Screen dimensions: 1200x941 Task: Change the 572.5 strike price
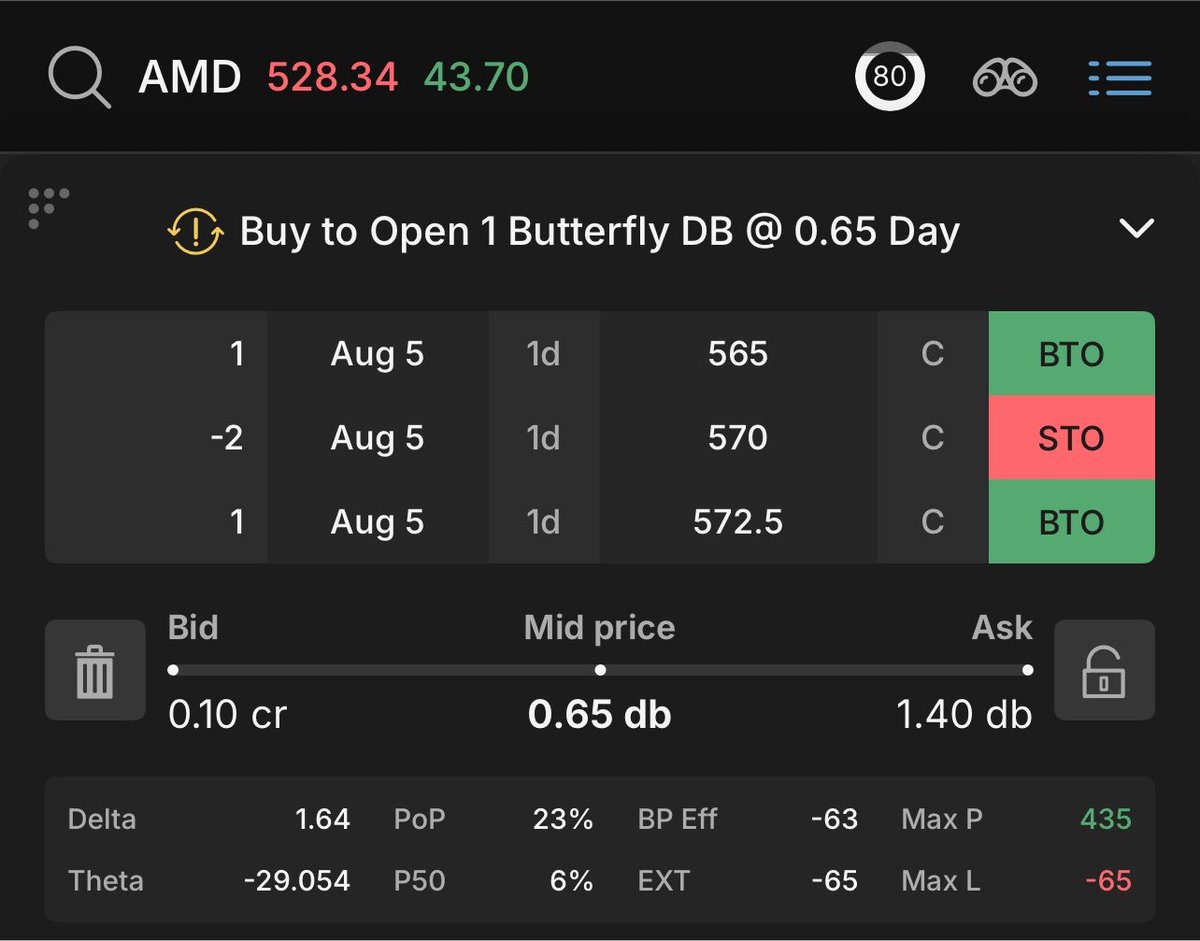tap(738, 522)
